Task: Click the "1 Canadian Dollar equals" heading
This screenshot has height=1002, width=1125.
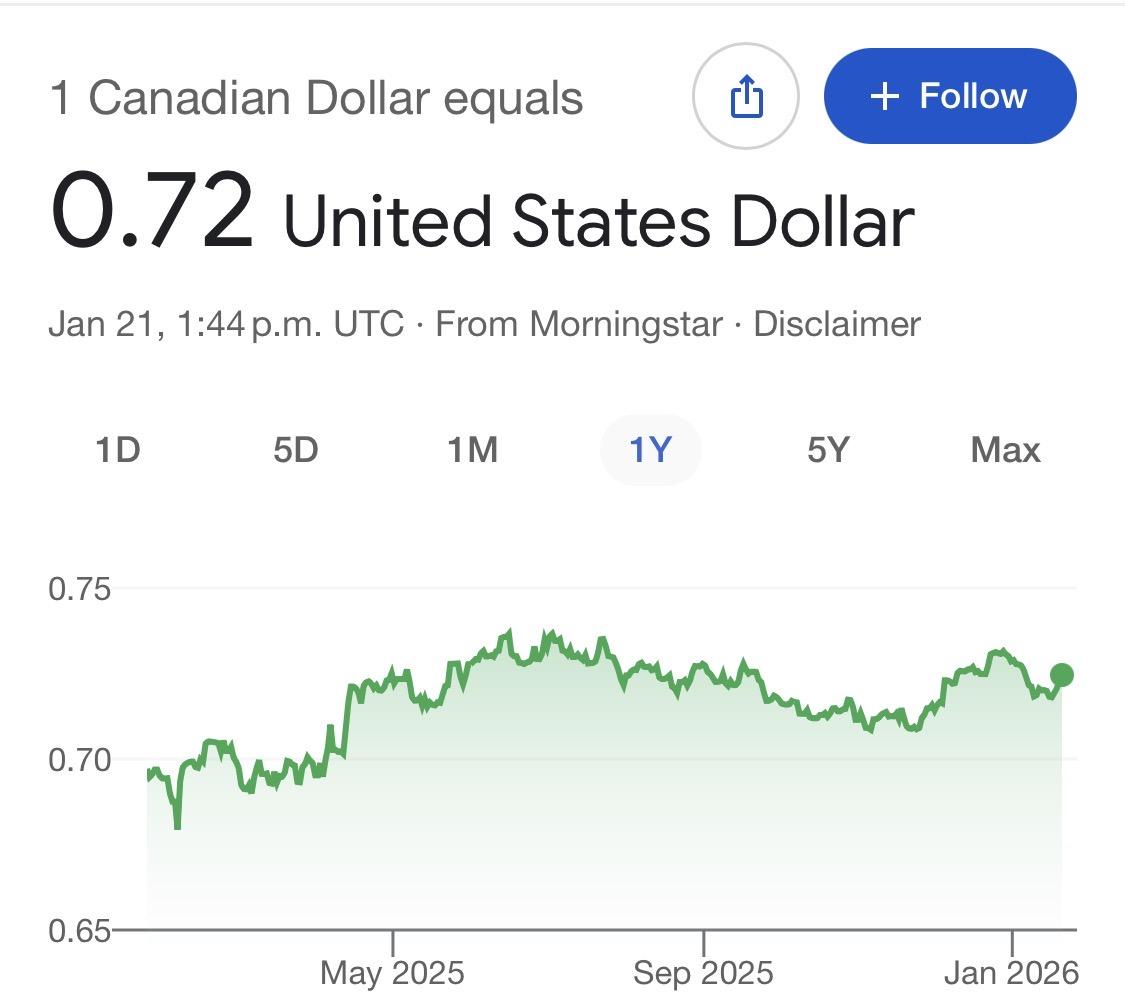Action: 316,98
